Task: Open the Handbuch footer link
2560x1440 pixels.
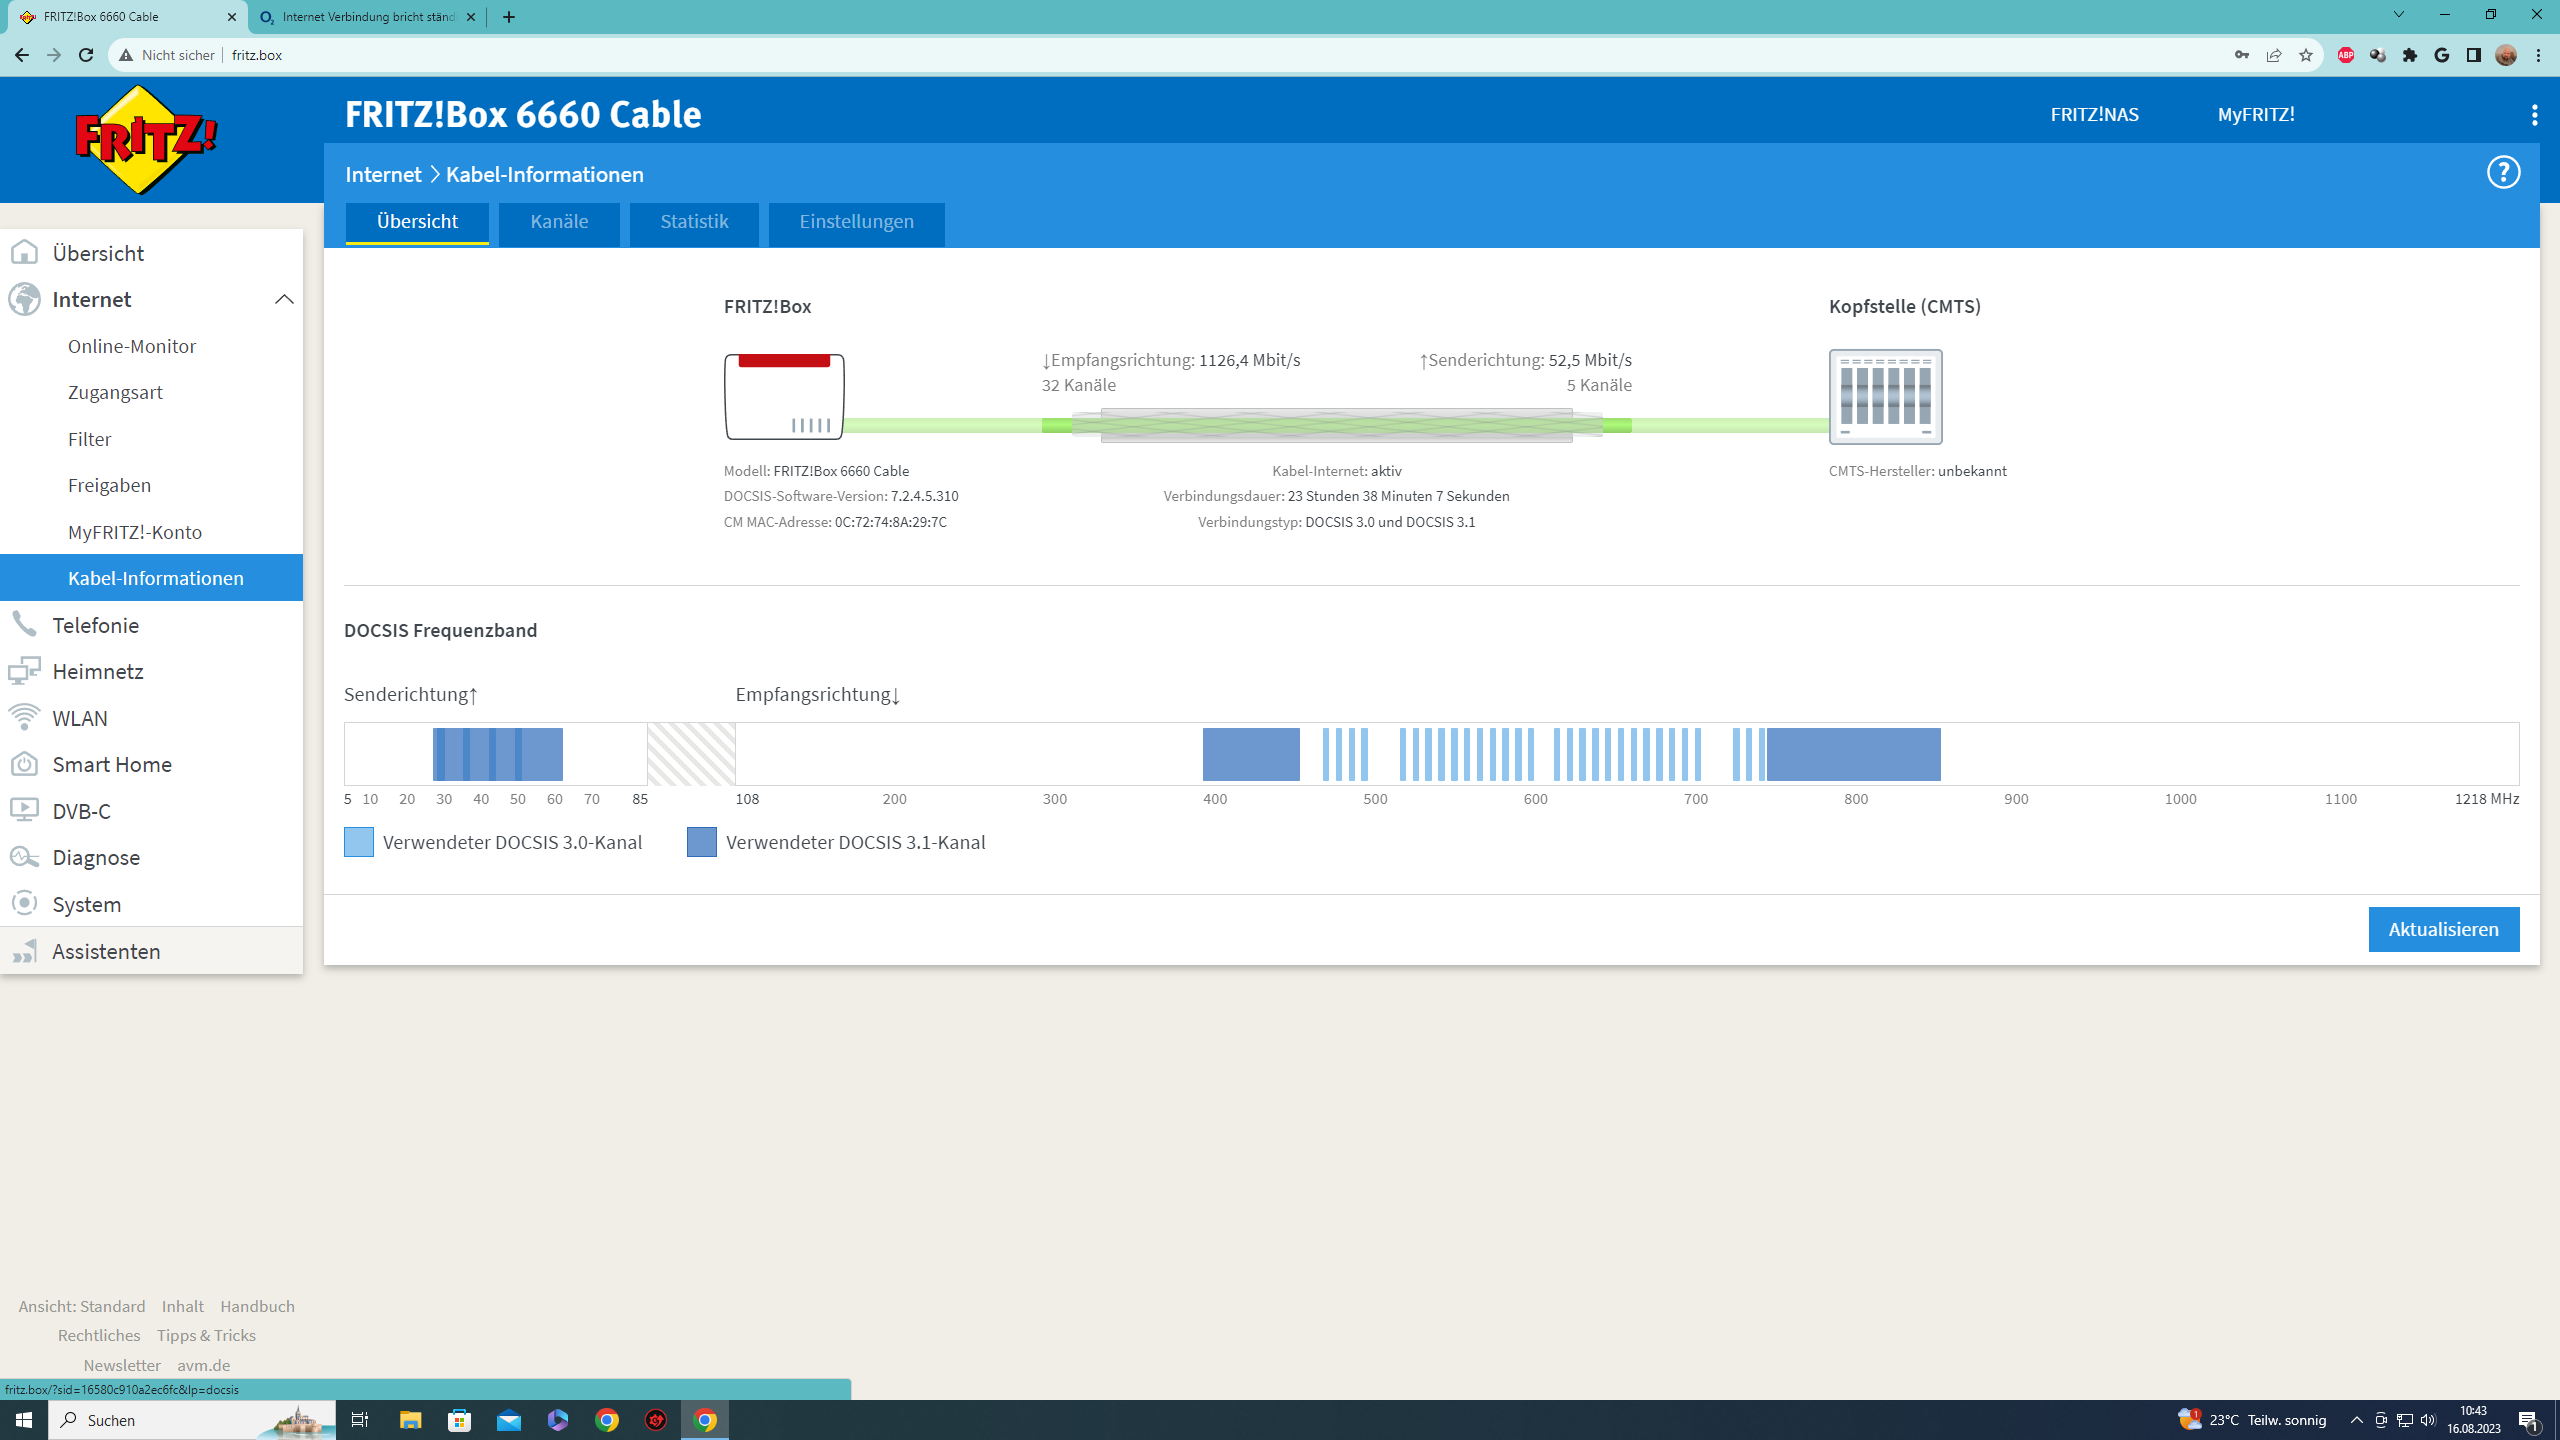Action: [257, 1306]
